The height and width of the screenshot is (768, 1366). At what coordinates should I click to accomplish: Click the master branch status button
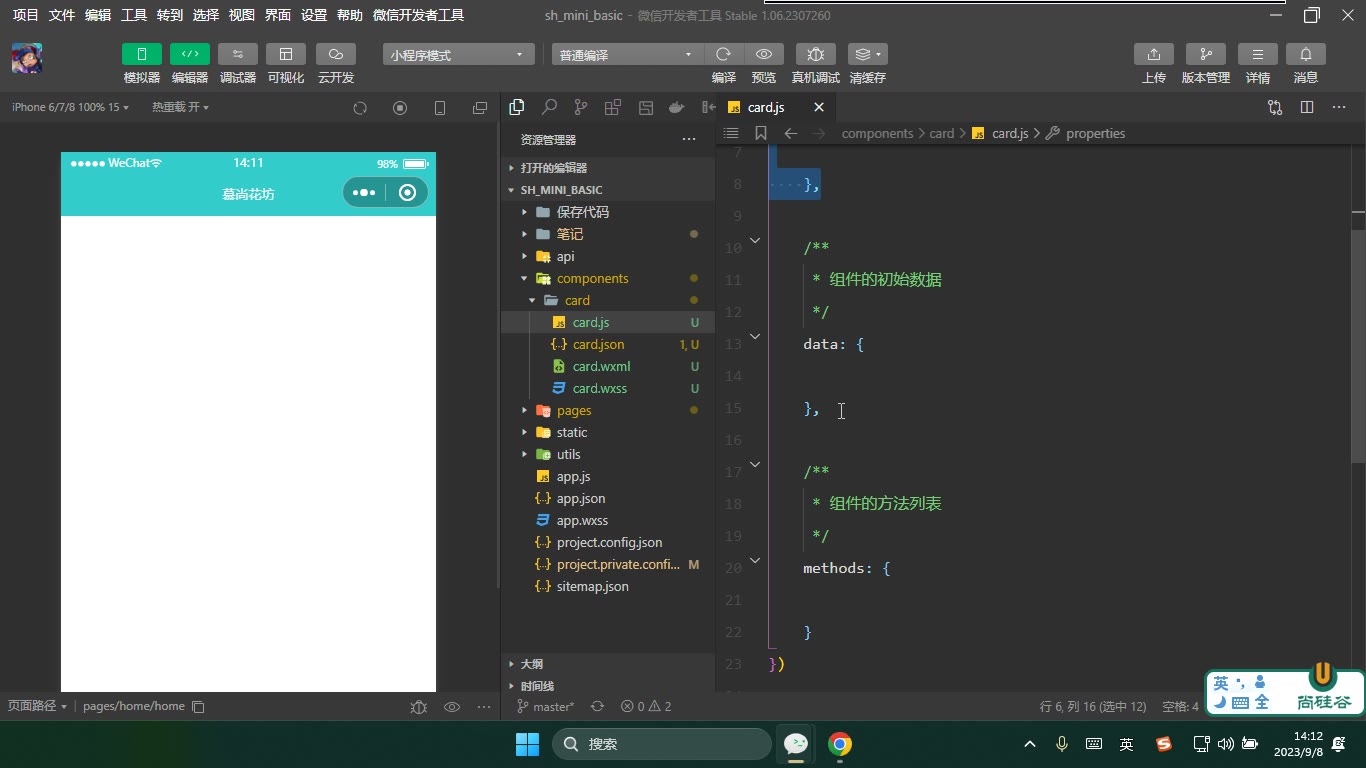point(546,706)
